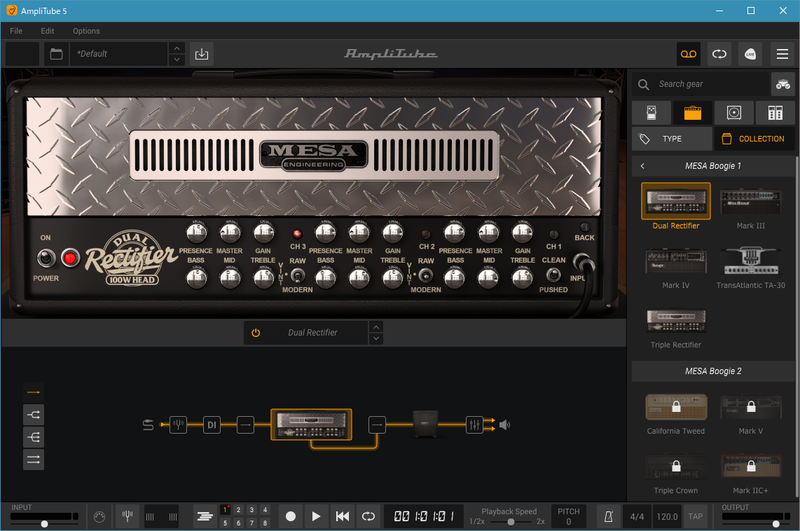Click the input routing icon in chain

tap(148, 424)
